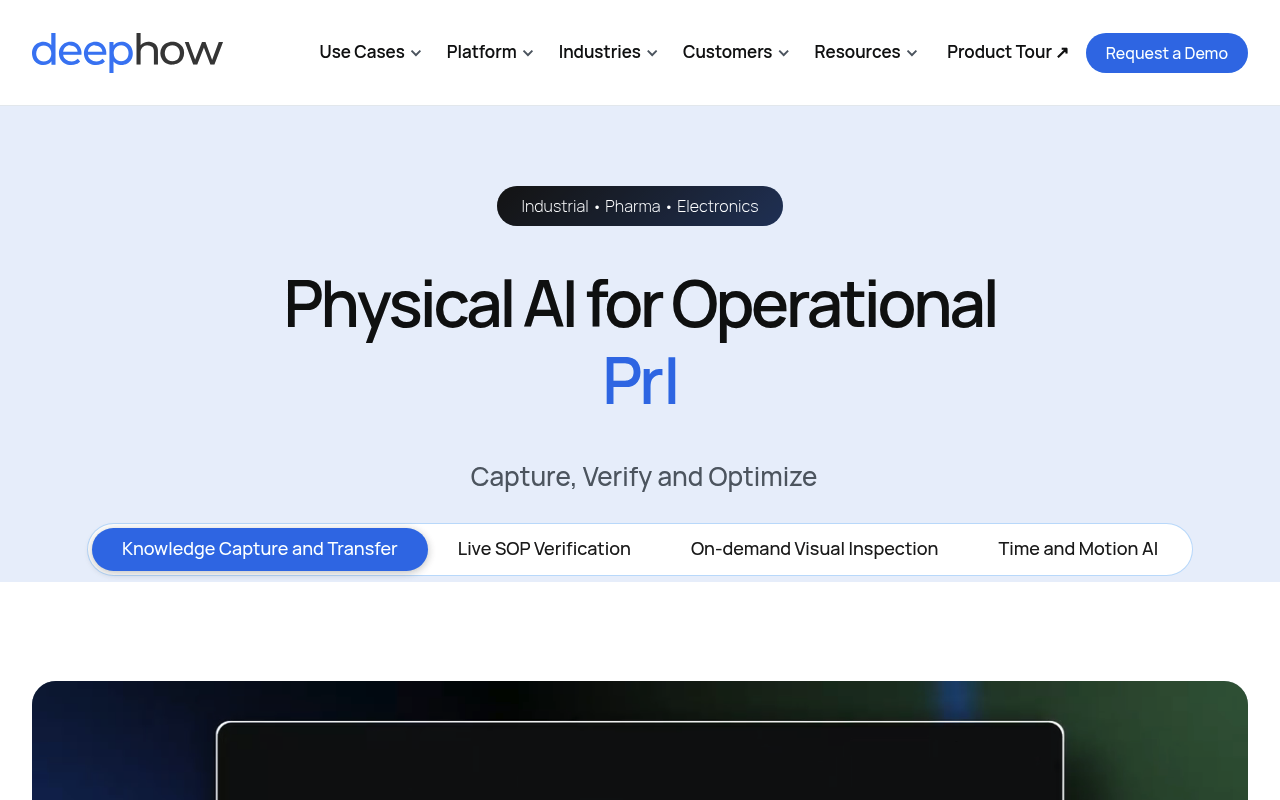Switch to the Live SOP Verification tab

pyautogui.click(x=544, y=549)
